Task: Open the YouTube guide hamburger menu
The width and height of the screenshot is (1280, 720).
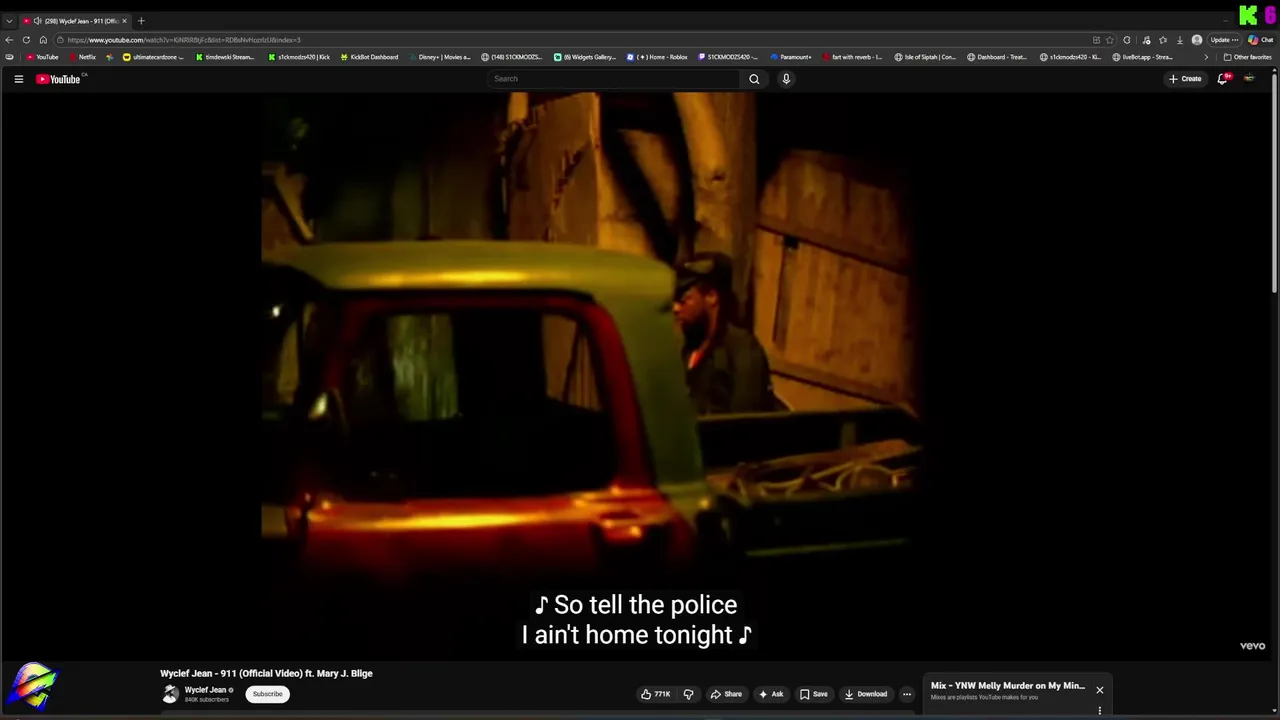Action: pos(18,79)
